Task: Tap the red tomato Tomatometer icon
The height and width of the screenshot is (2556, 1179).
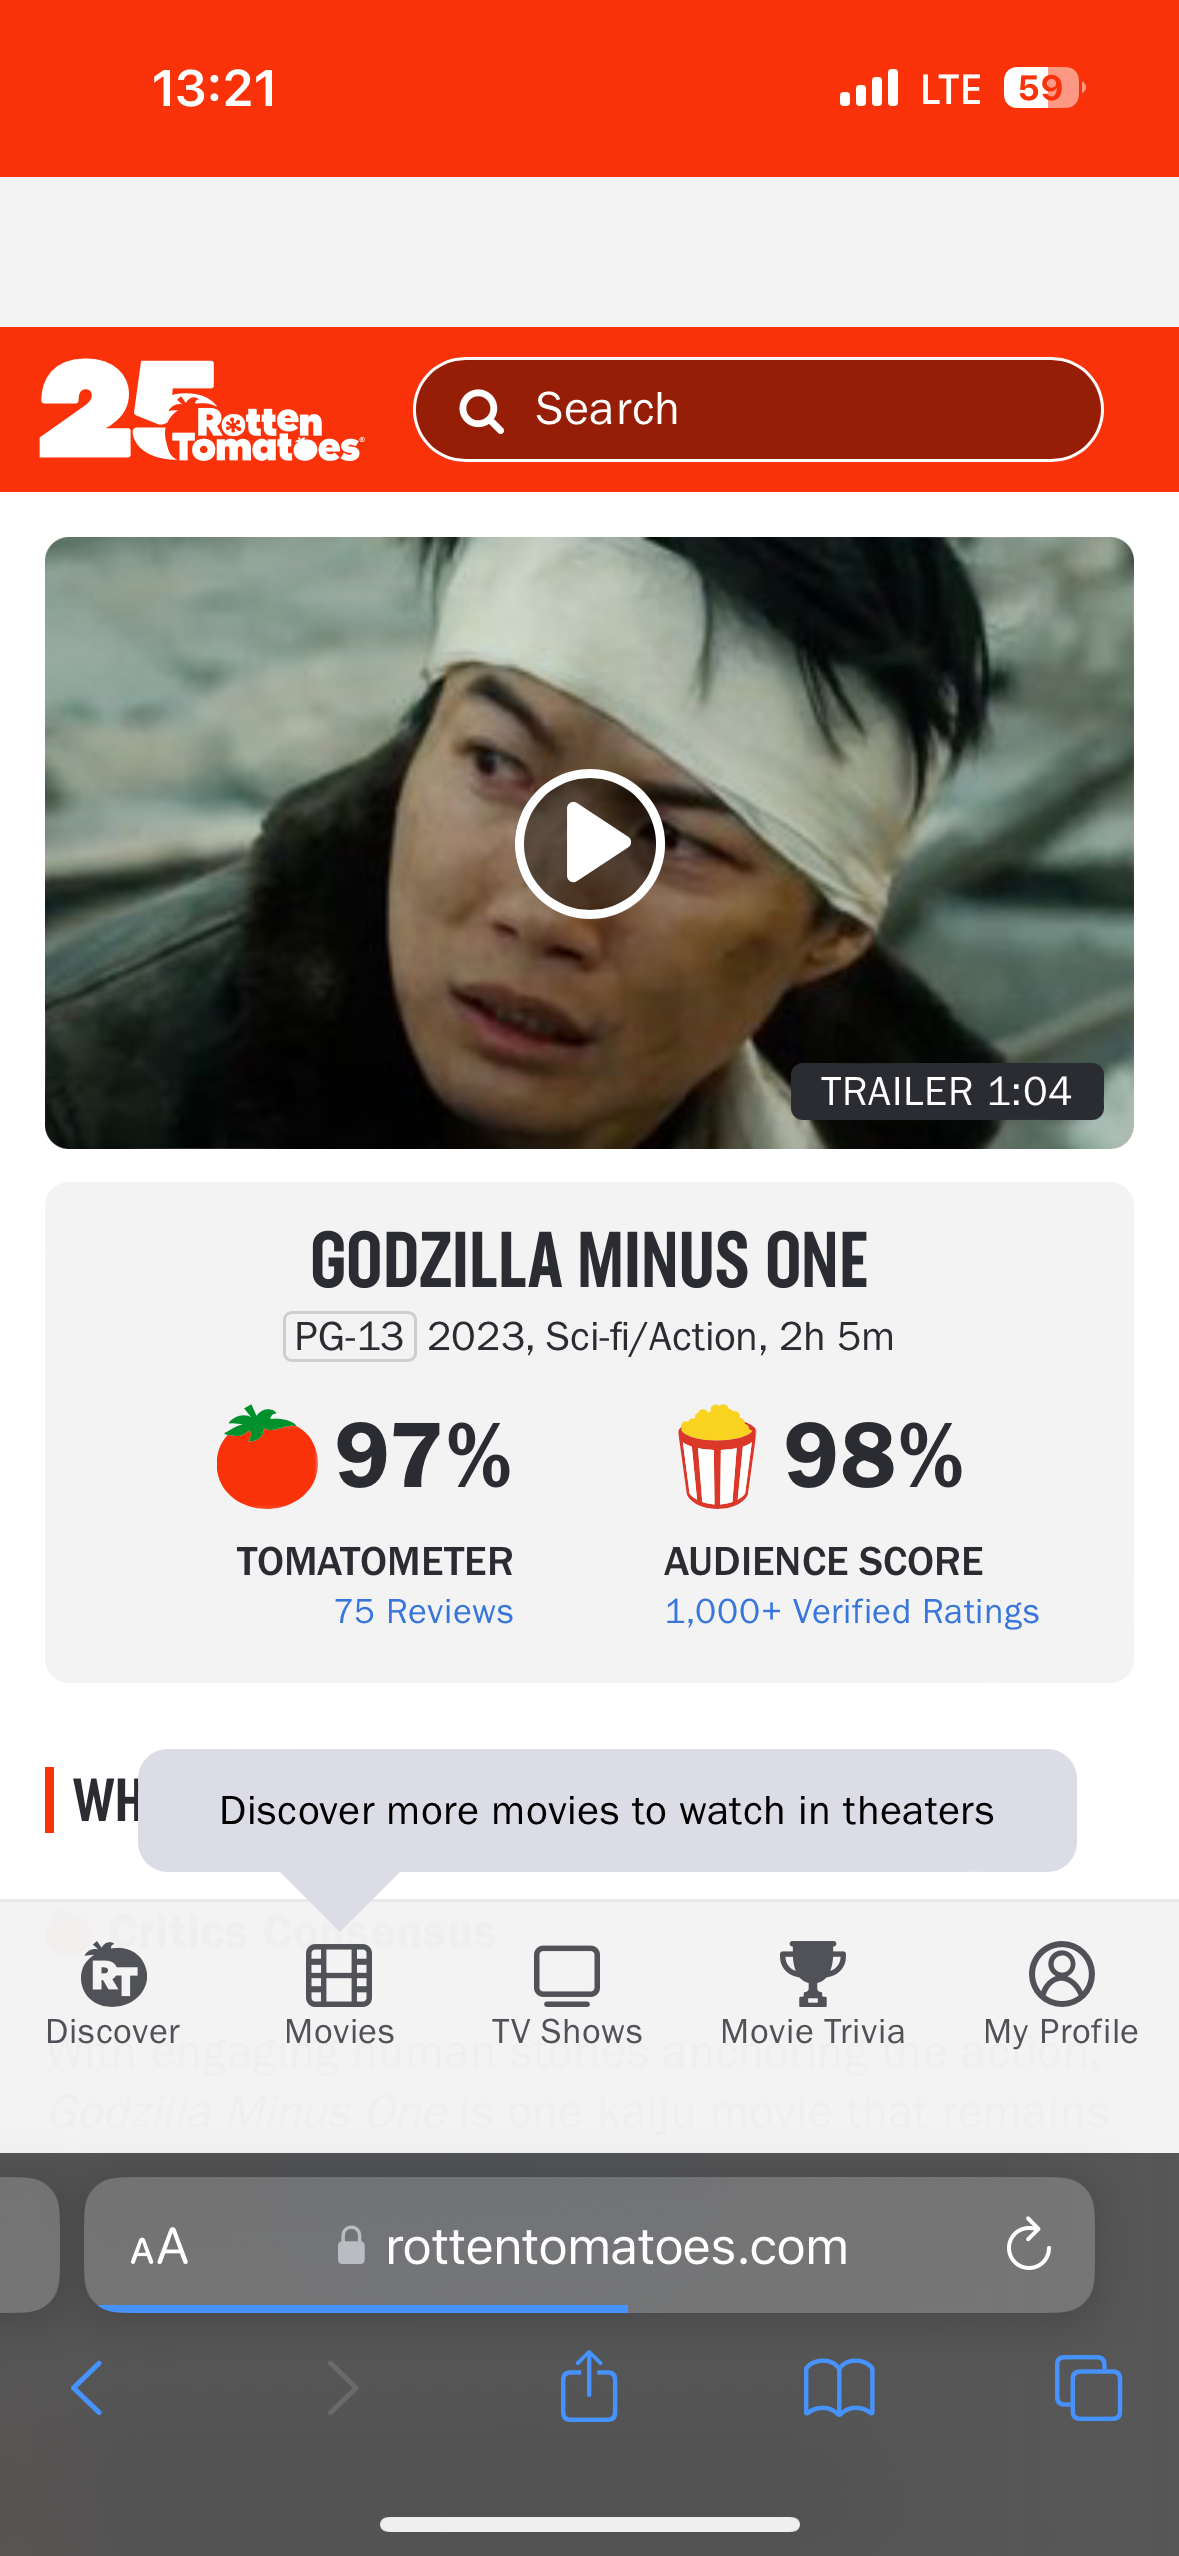Action: tap(267, 1457)
